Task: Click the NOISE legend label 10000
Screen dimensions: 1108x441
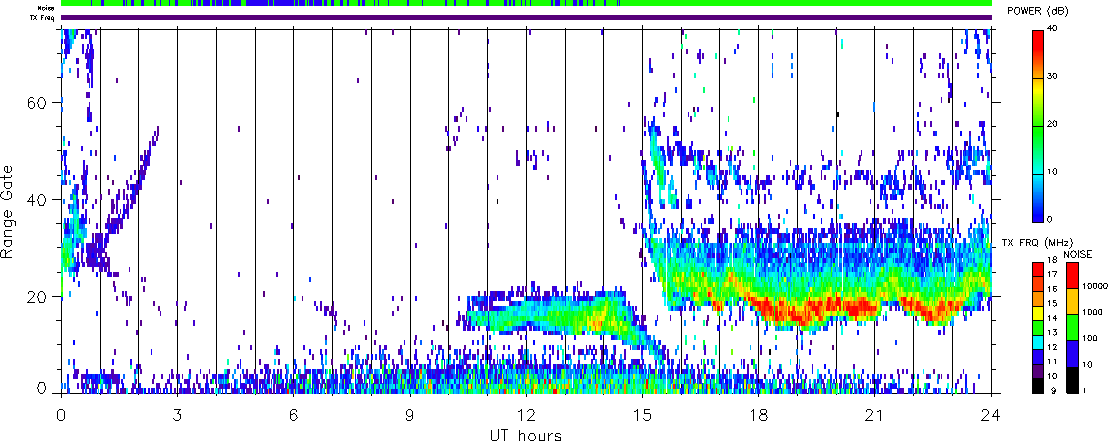Action: [1094, 288]
